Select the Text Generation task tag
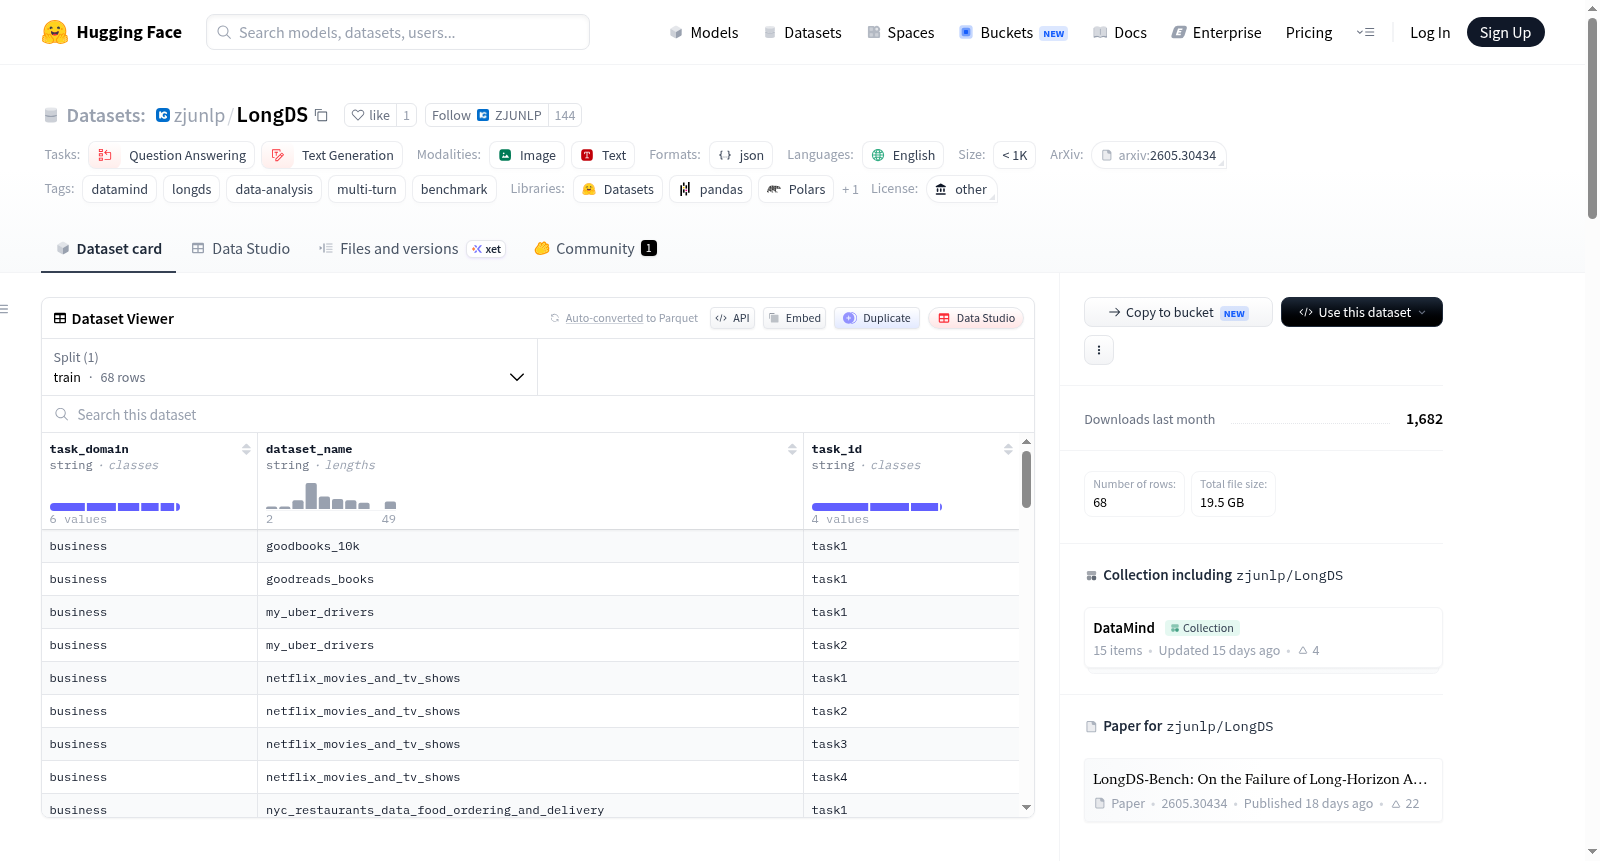Image resolution: width=1600 pixels, height=861 pixels. (332, 155)
